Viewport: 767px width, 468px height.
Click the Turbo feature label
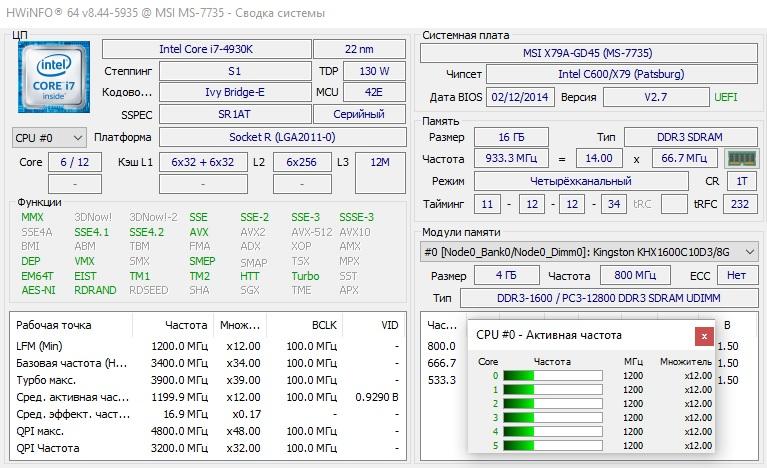[305, 276]
